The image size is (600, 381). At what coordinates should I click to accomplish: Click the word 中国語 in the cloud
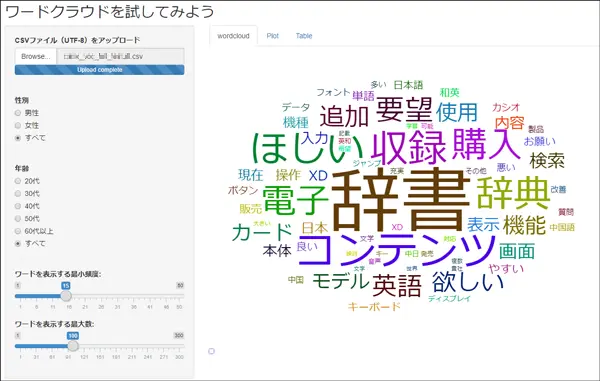coord(562,227)
